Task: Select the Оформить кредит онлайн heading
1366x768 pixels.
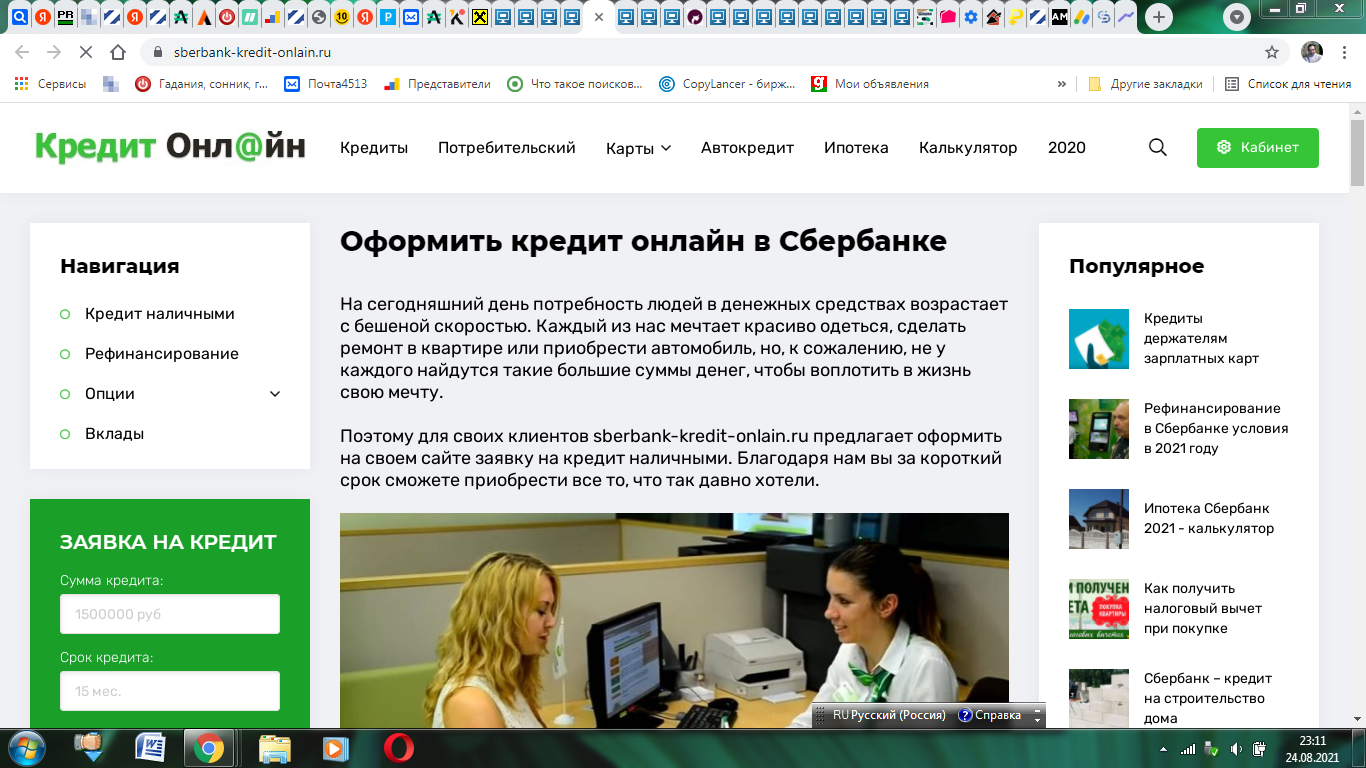Action: 643,241
